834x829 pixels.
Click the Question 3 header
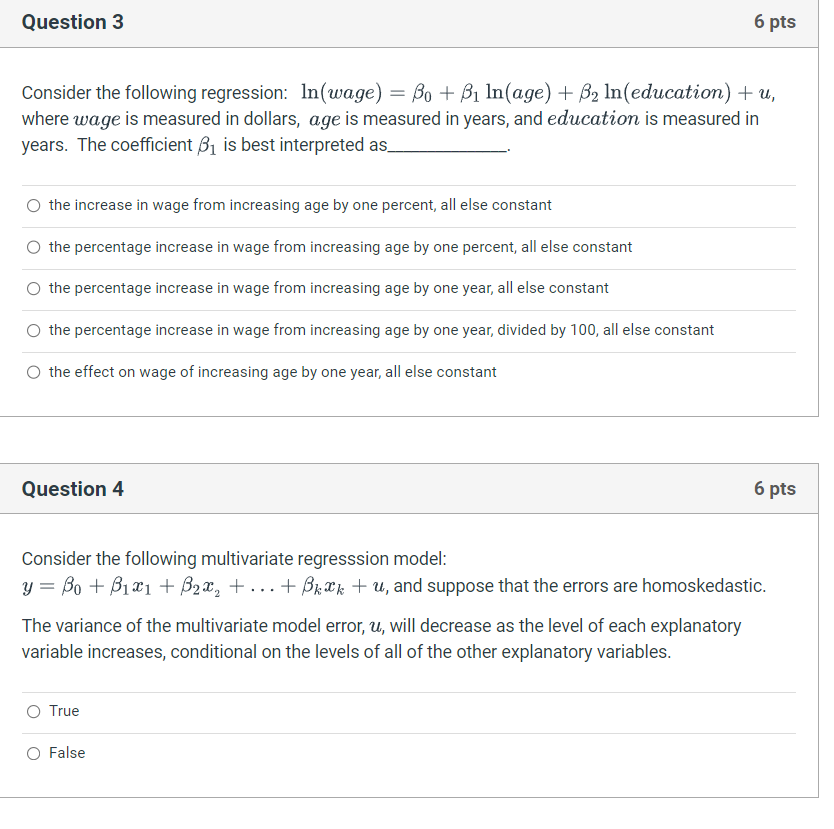[72, 21]
